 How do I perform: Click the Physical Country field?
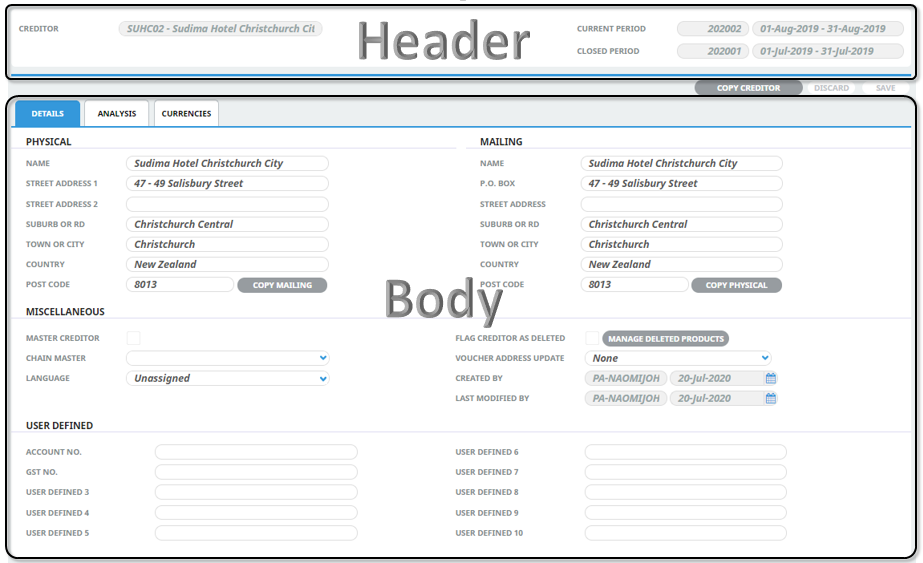click(227, 264)
